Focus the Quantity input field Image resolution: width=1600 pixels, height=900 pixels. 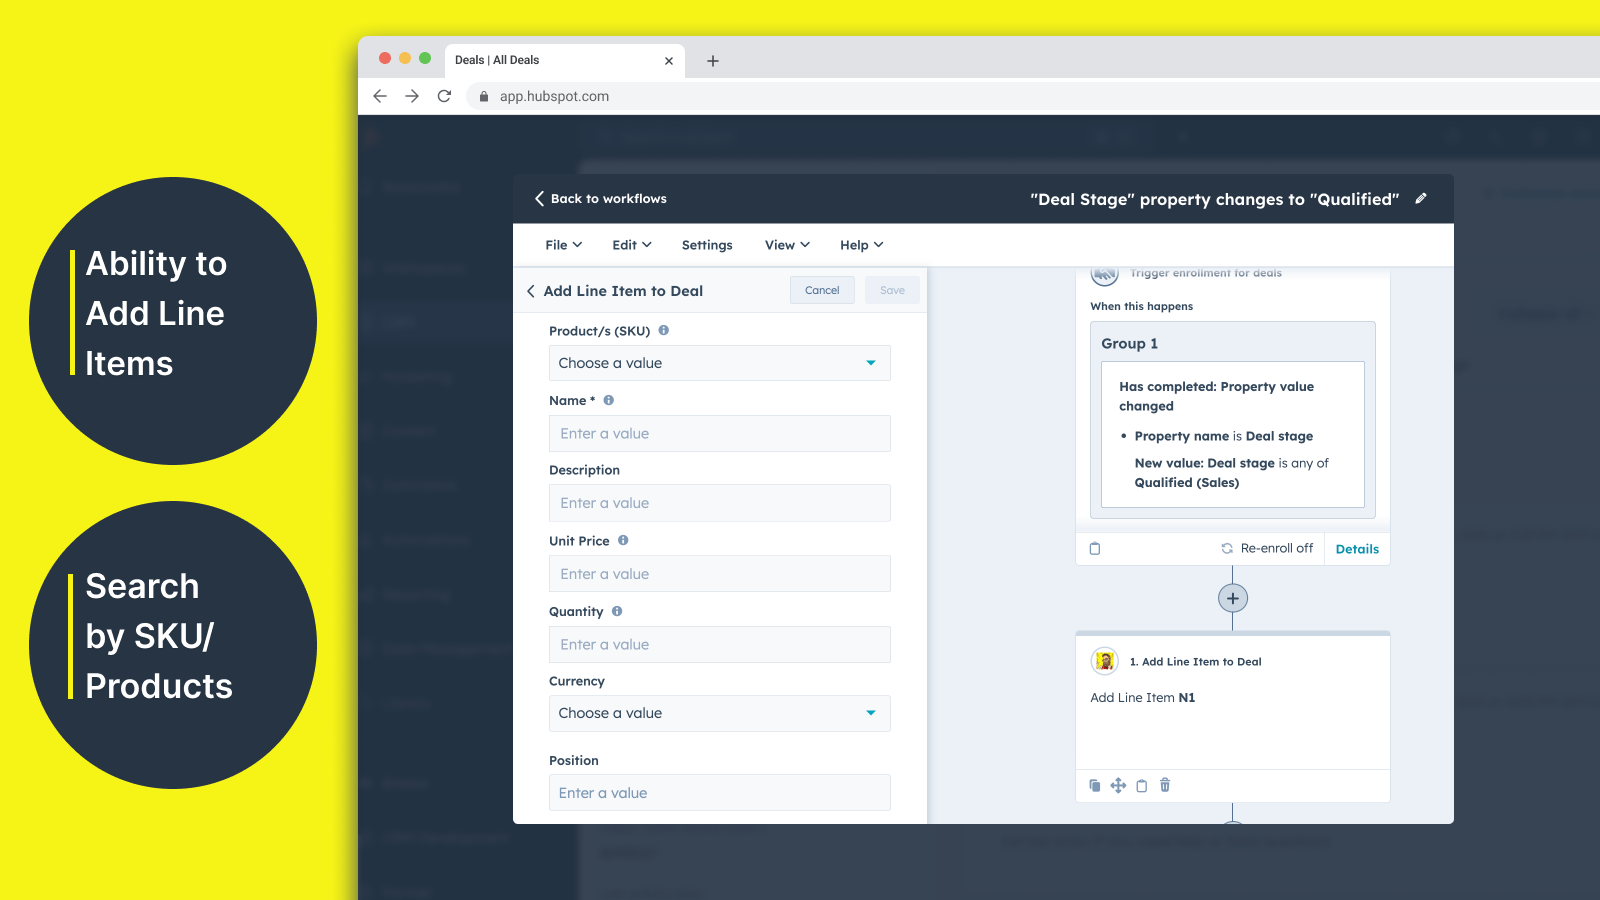pos(719,644)
